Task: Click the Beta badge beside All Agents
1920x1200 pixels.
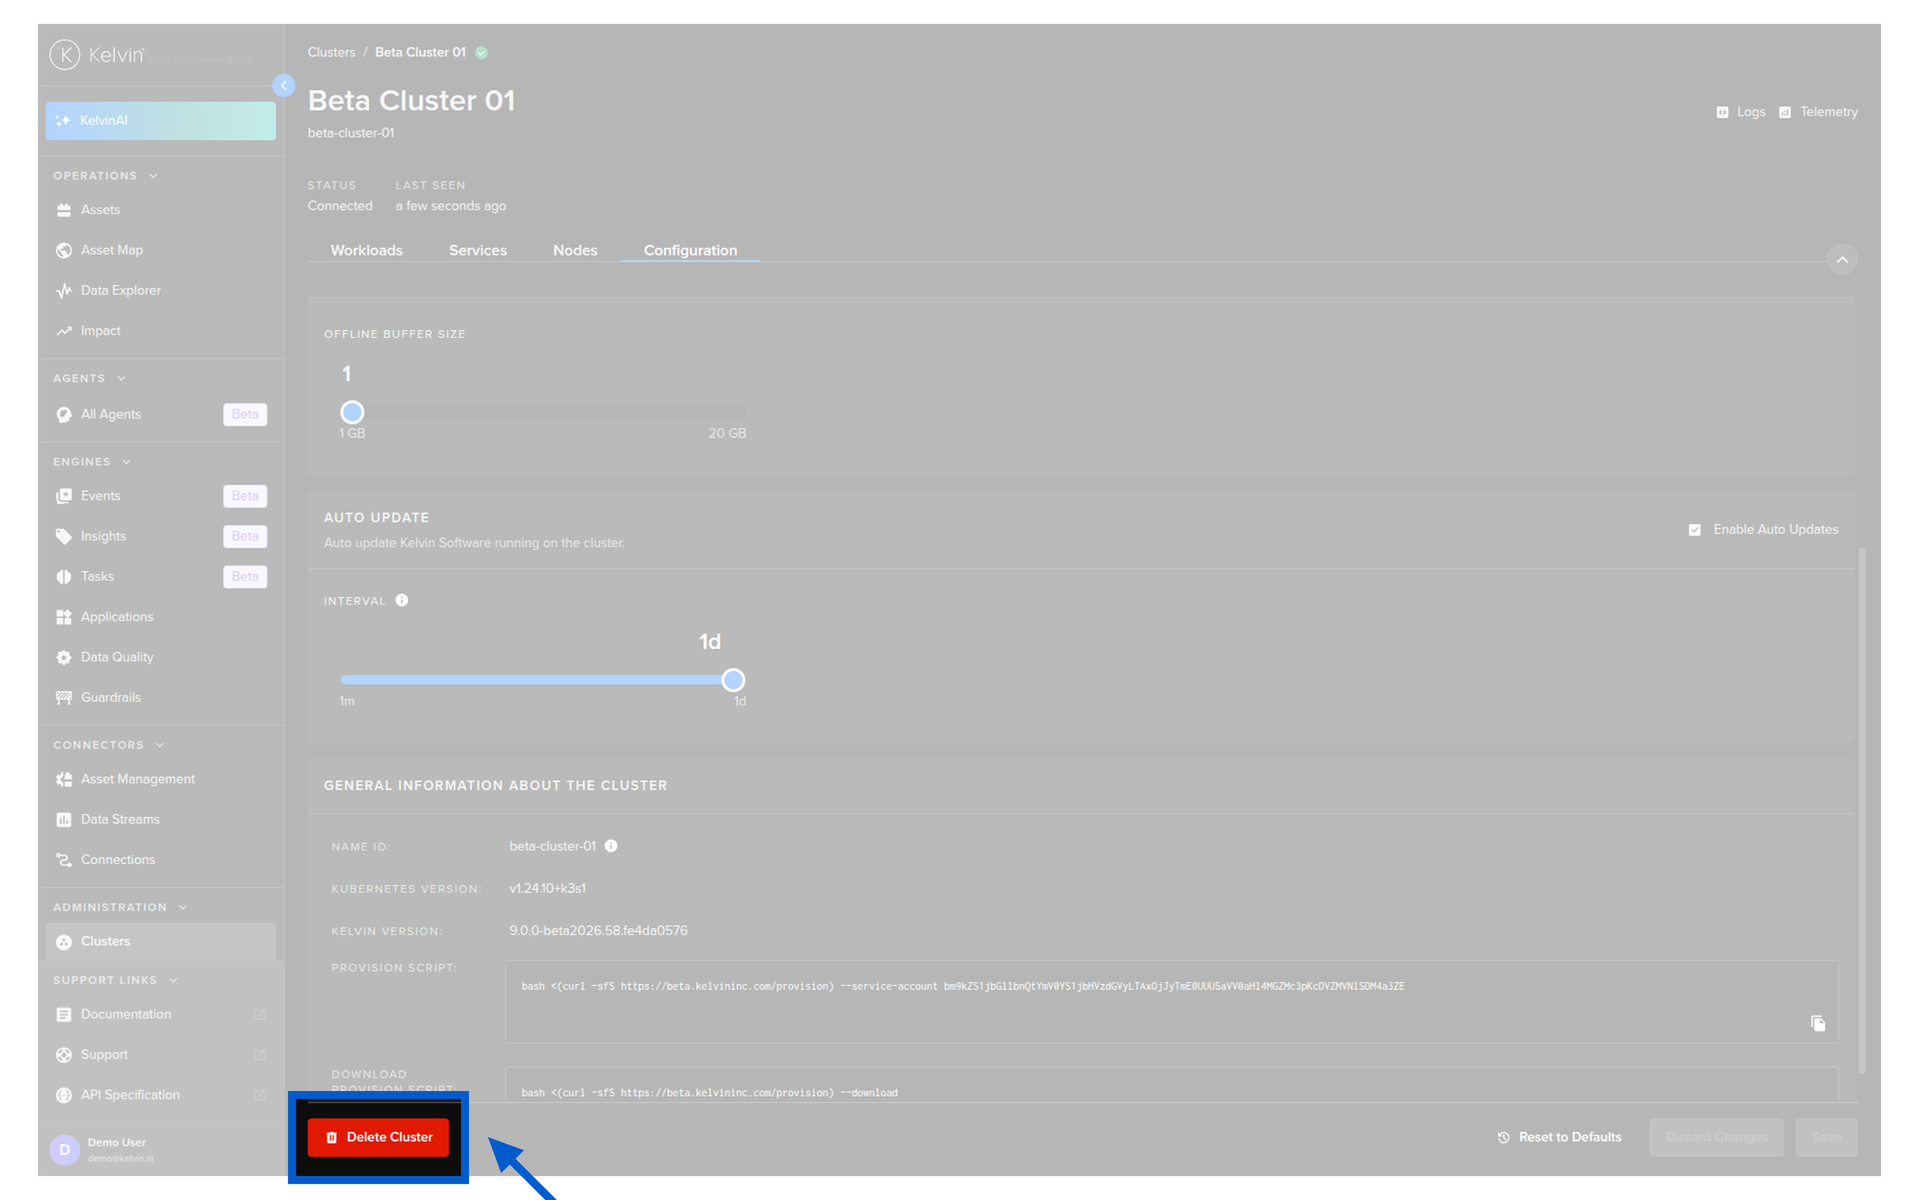Action: 245,414
